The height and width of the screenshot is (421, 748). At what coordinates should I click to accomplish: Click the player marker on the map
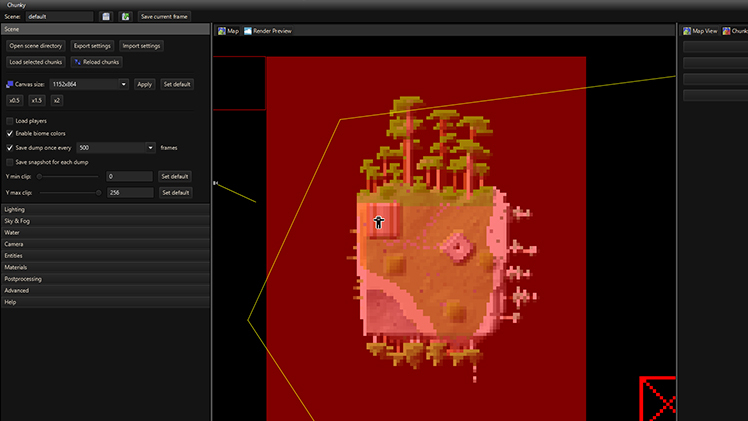click(x=379, y=221)
